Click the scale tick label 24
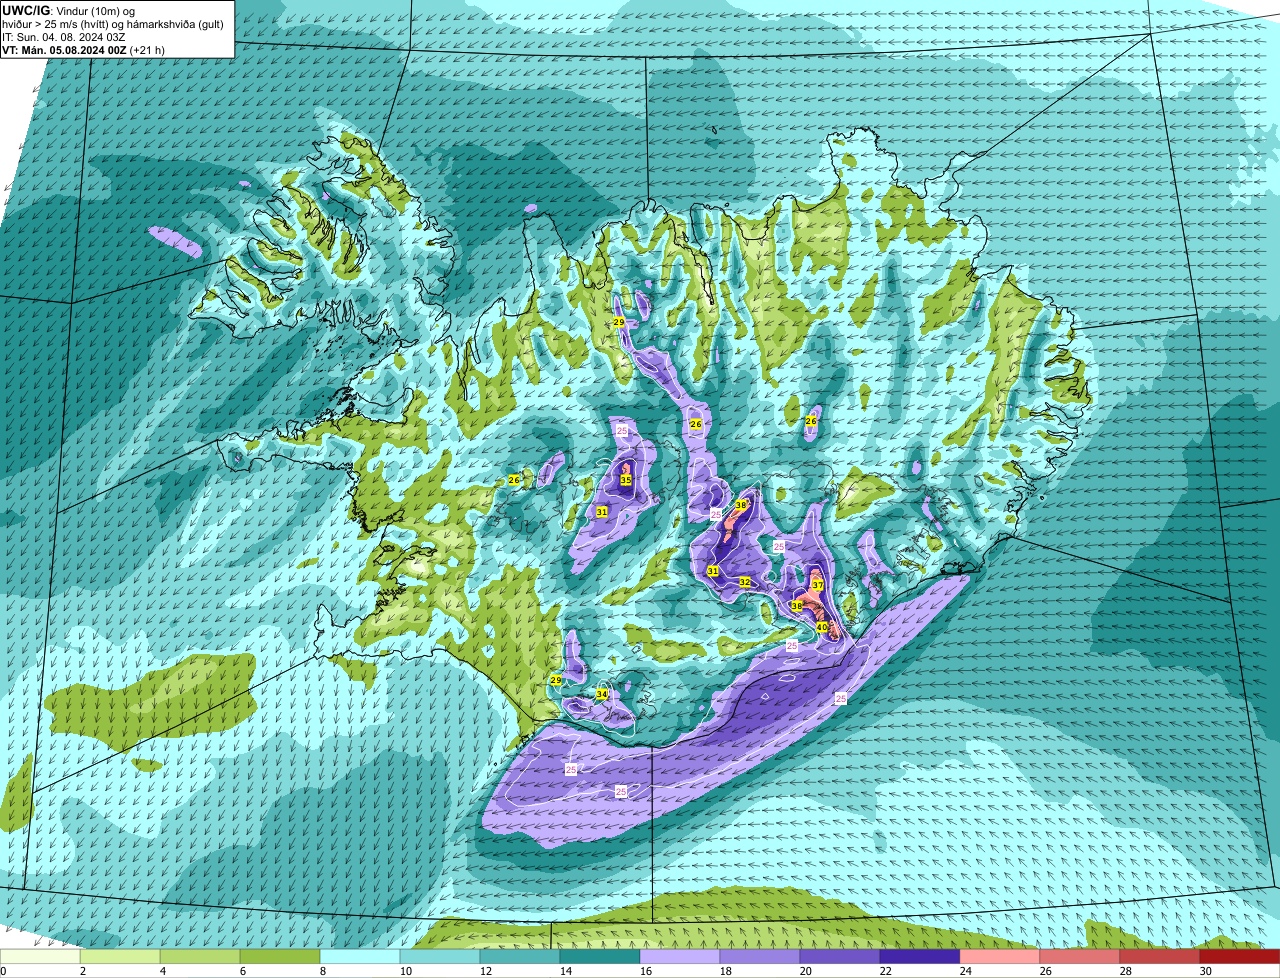1280x978 pixels. tap(966, 971)
